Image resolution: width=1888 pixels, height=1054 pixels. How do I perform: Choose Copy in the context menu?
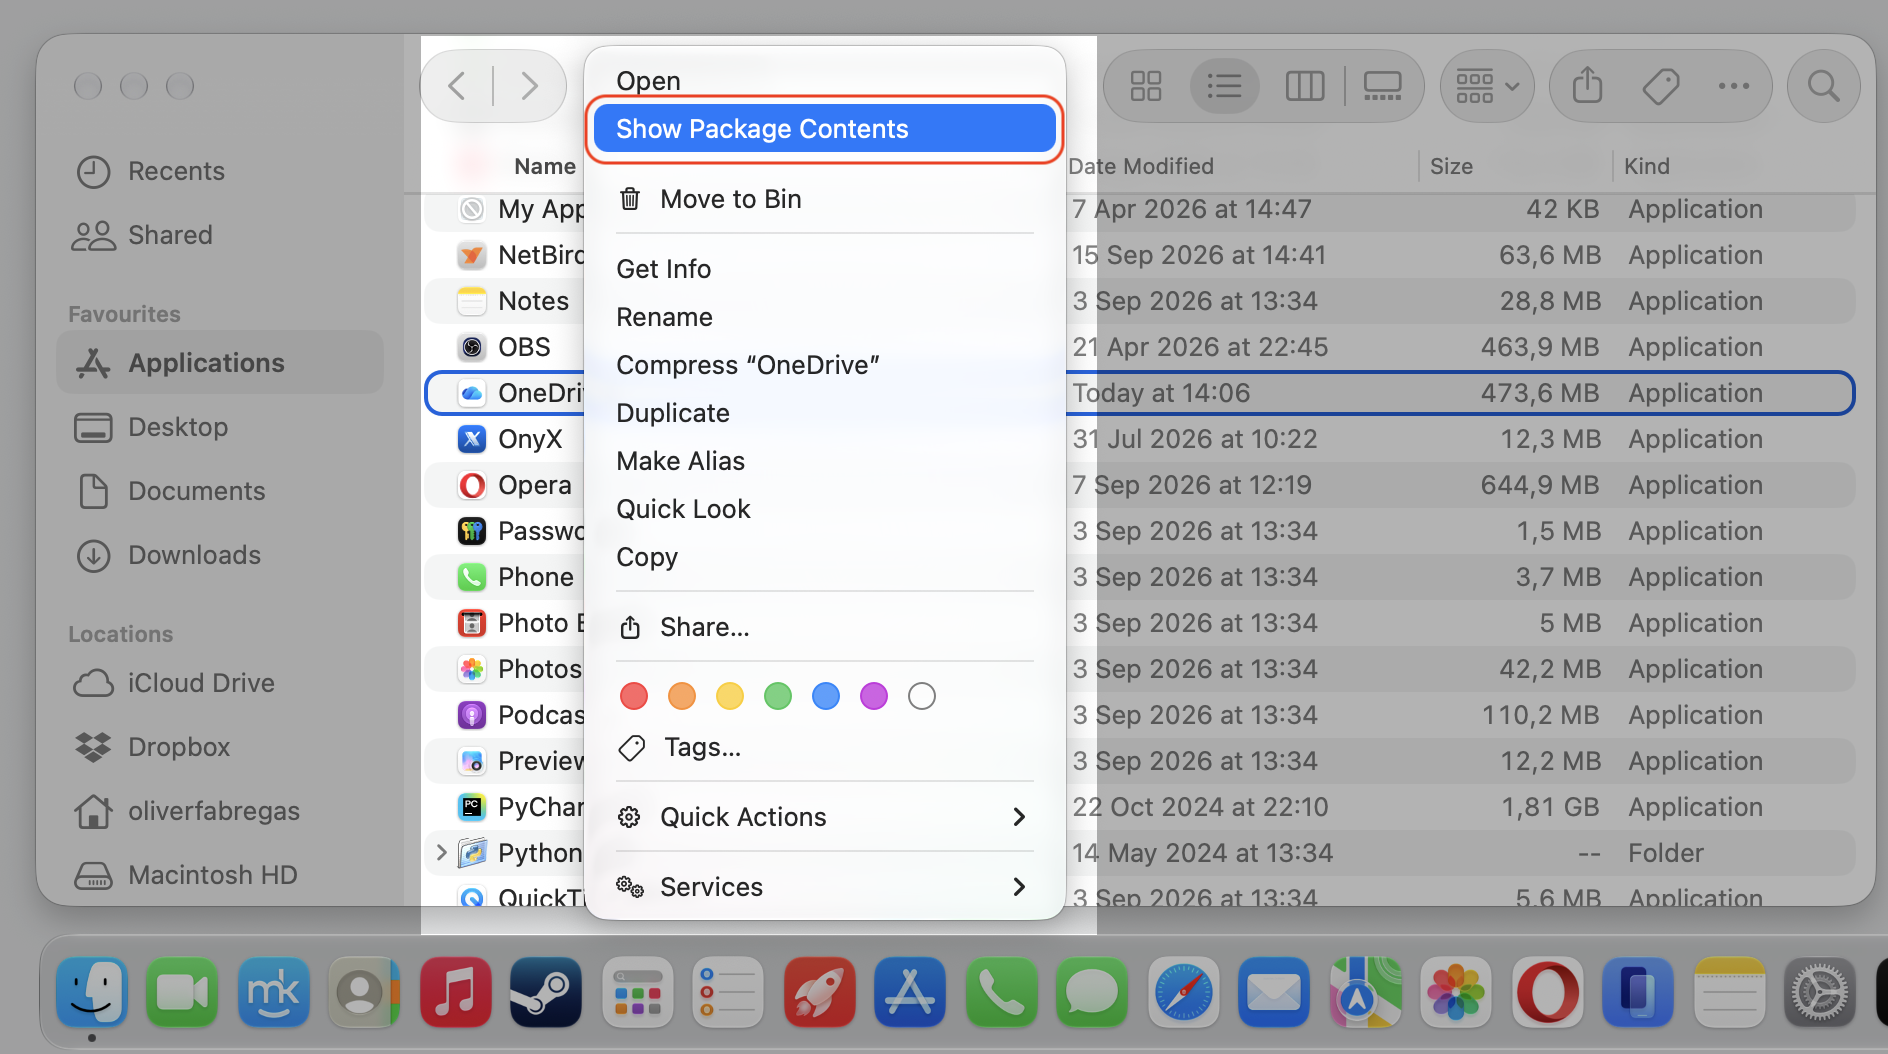click(825, 557)
